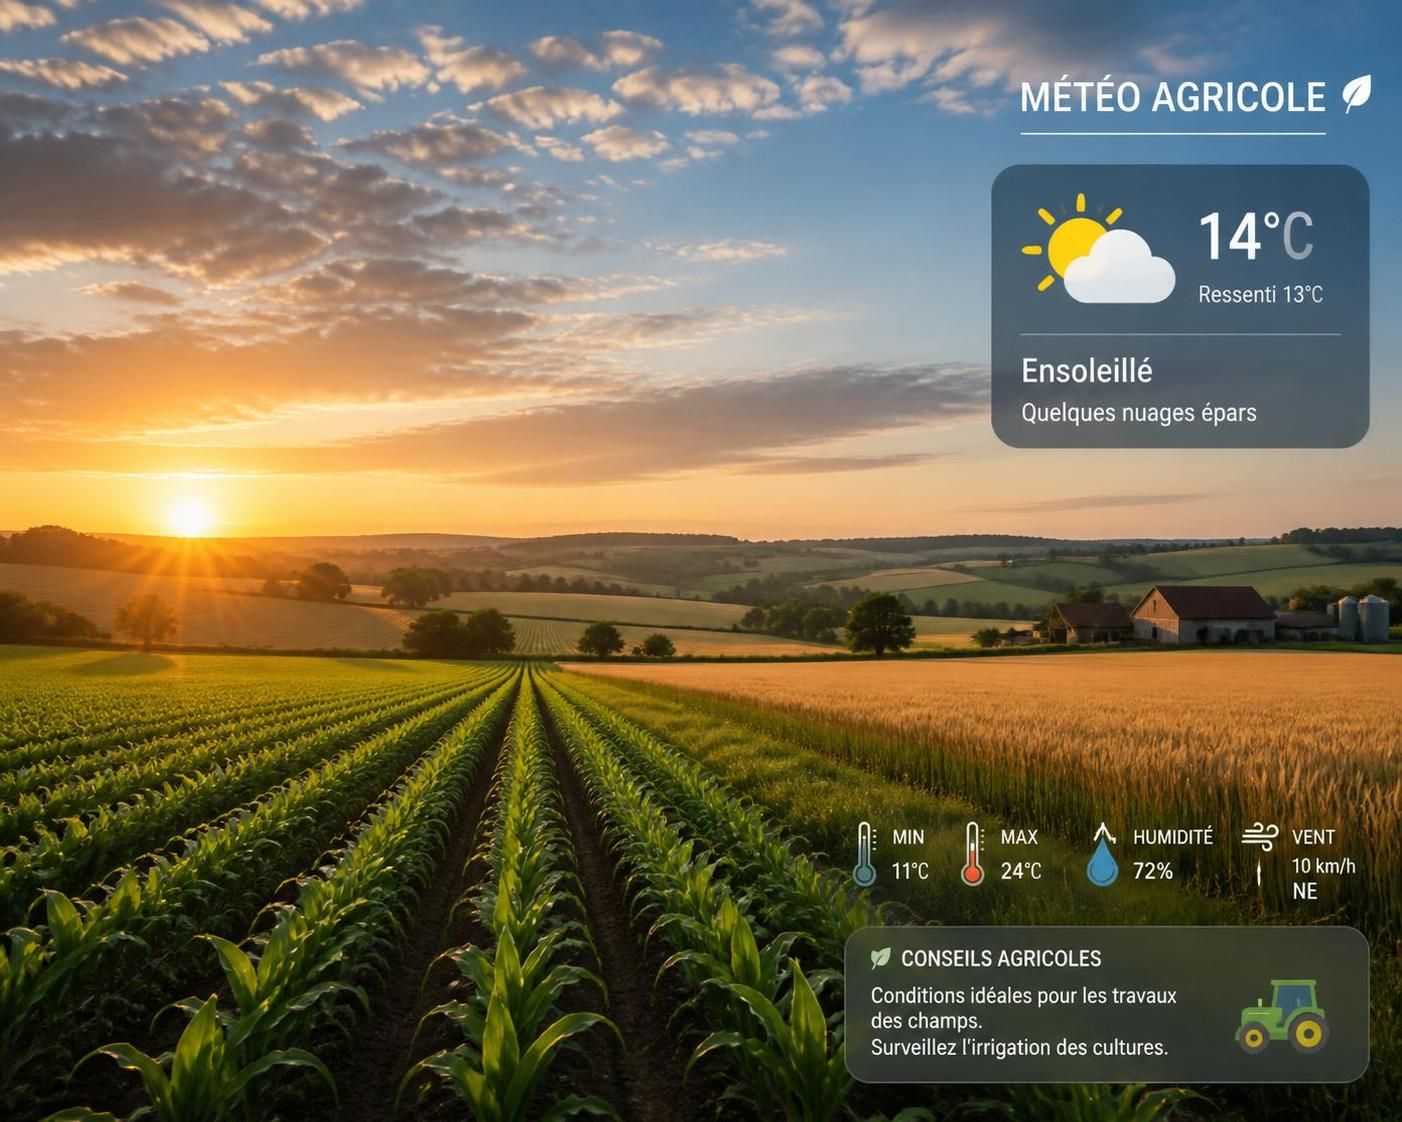This screenshot has height=1122, width=1402.
Task: Select the humidity water drop icon
Action: pos(1102,855)
